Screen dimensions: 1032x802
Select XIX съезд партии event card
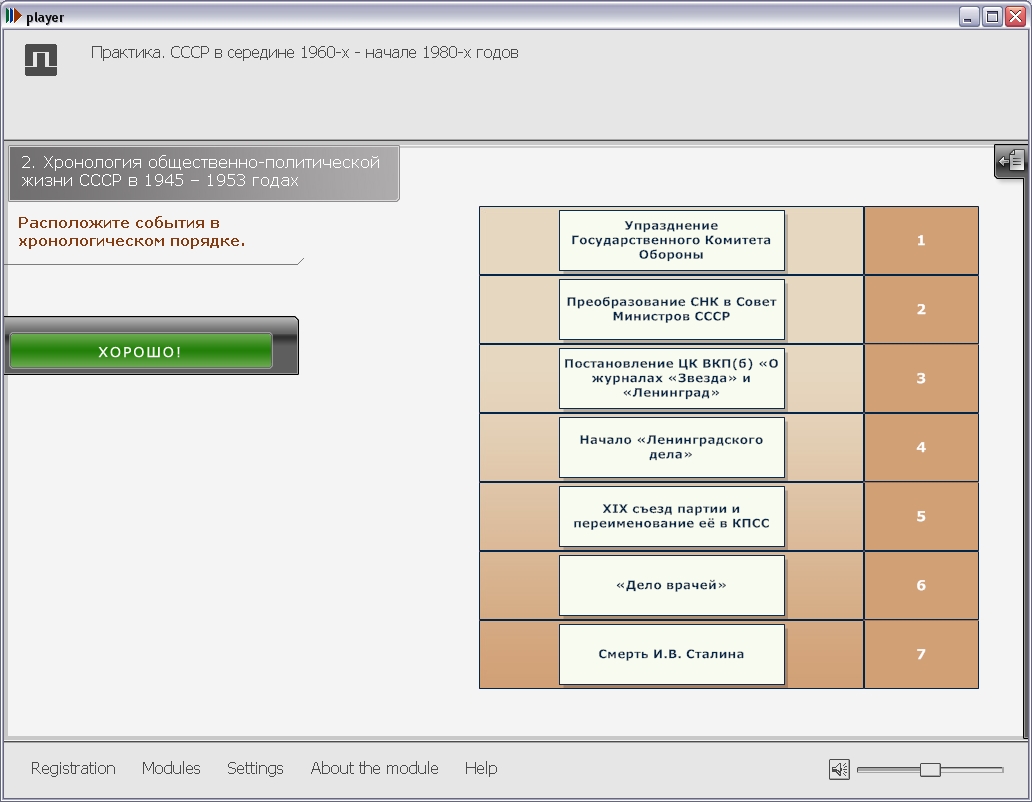[671, 517]
